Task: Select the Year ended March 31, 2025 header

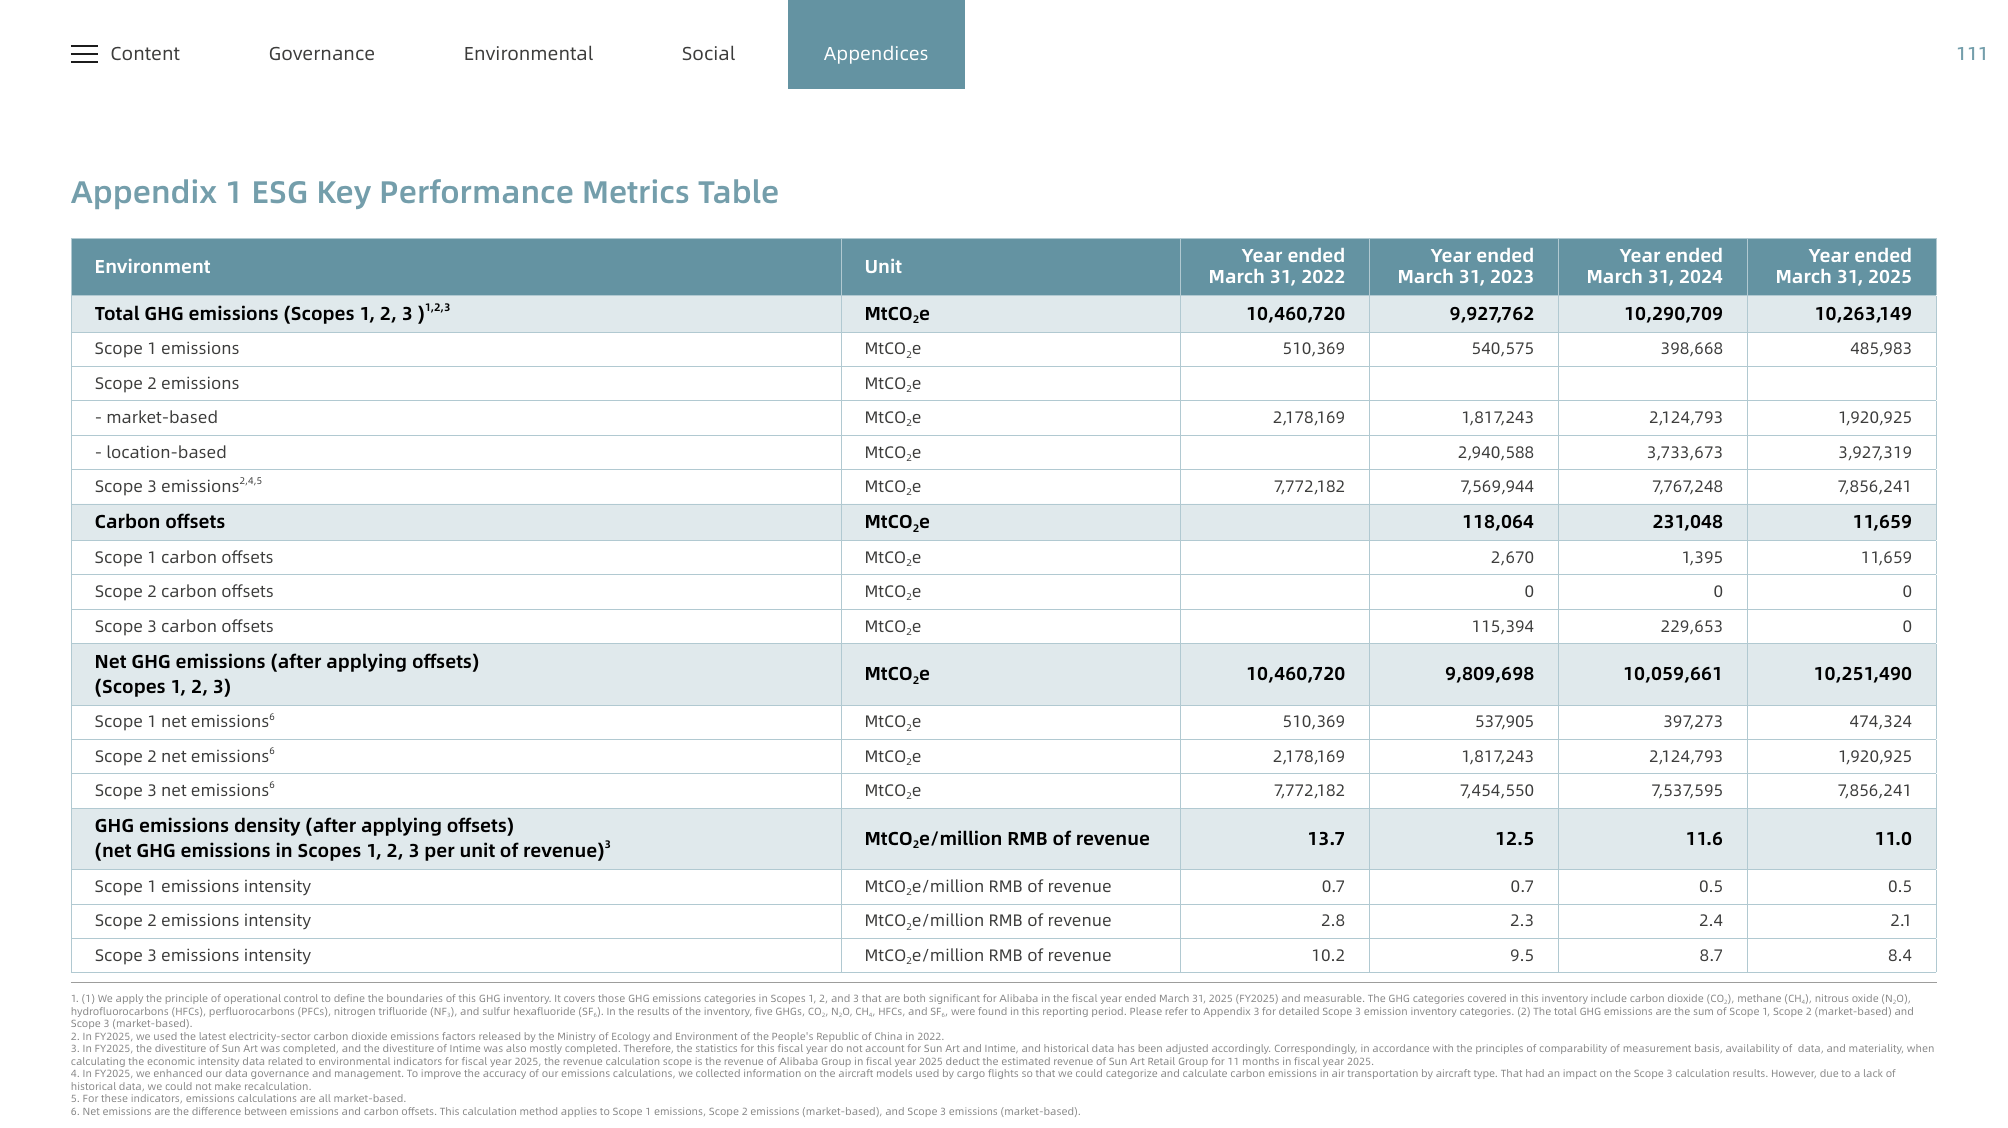Action: pyautogui.click(x=1843, y=266)
